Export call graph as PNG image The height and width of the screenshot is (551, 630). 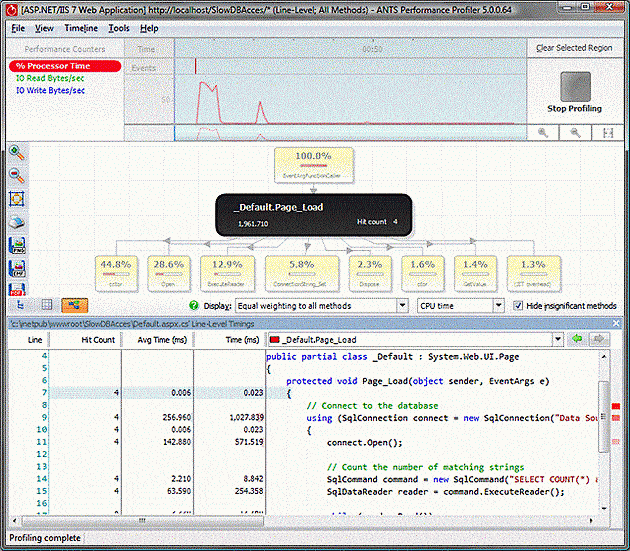click(17, 245)
